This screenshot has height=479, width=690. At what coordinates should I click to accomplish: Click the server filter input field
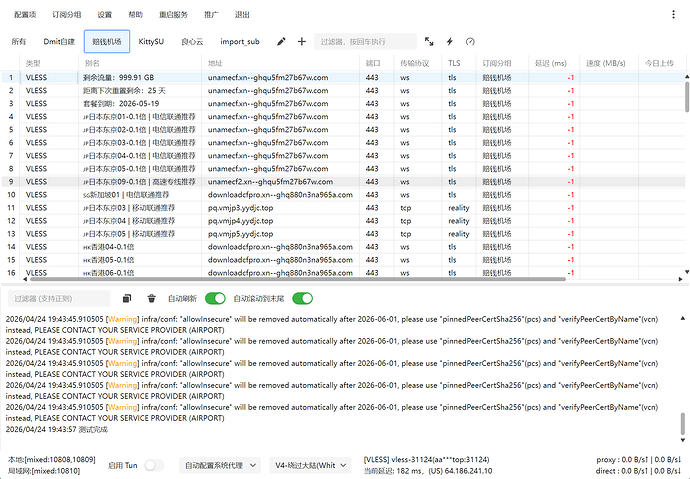click(365, 42)
